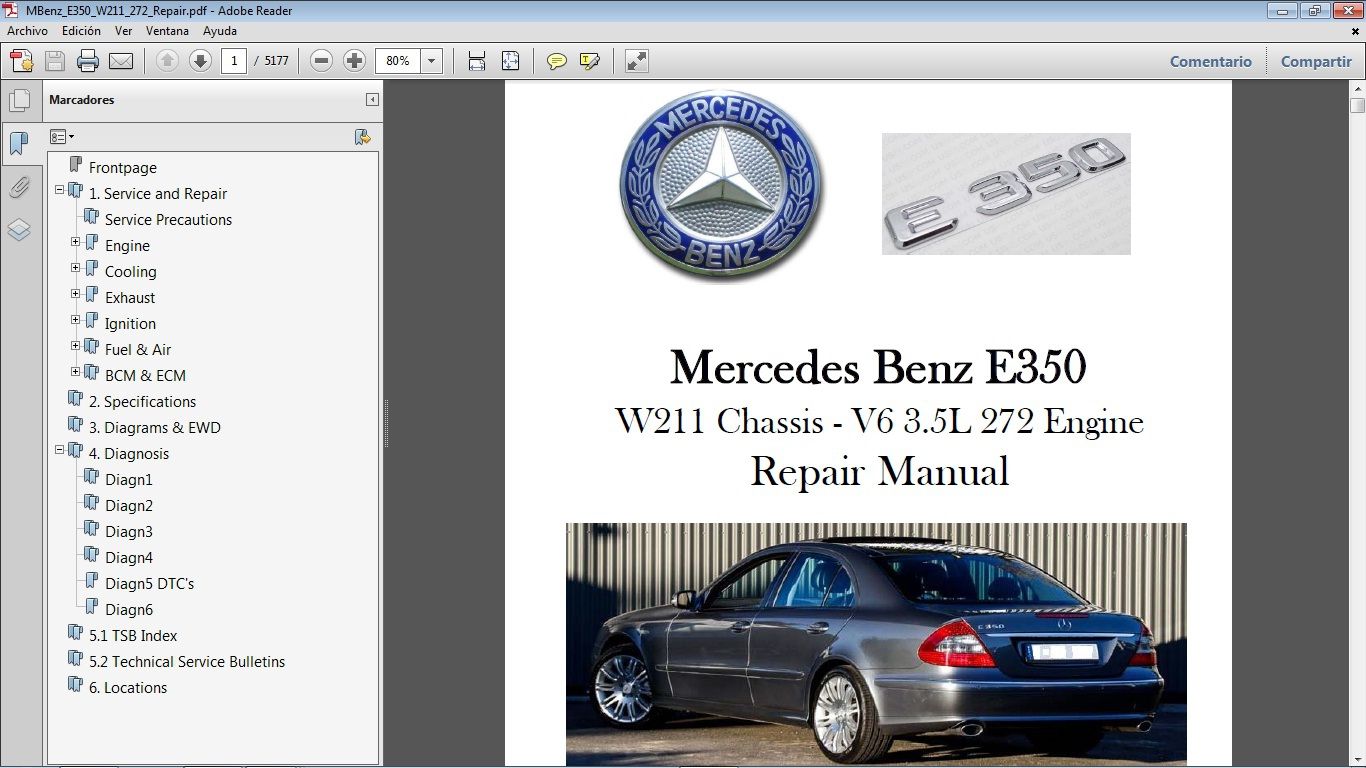This screenshot has height=768, width=1366.
Task: Toggle fit-to-window-width view
Action: [476, 61]
